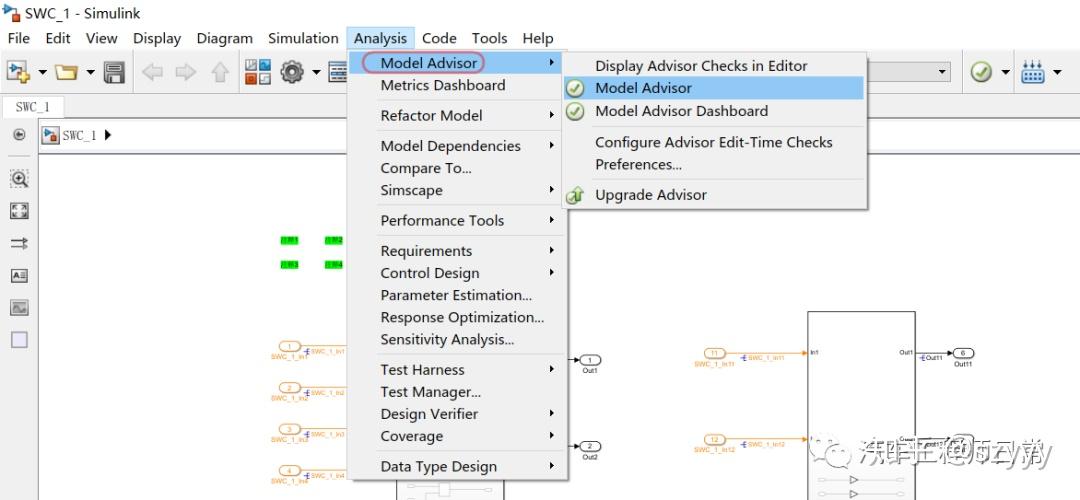The width and height of the screenshot is (1080, 500).
Task: Open the New Model dropdown arrow
Action: click(42, 72)
